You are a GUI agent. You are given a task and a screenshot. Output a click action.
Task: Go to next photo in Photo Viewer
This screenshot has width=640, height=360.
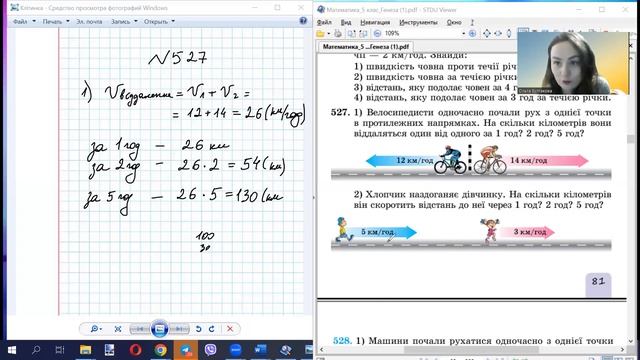coord(179,329)
